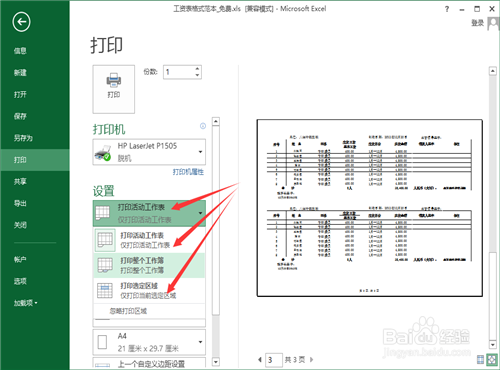Click the A4 page icon

103,342
